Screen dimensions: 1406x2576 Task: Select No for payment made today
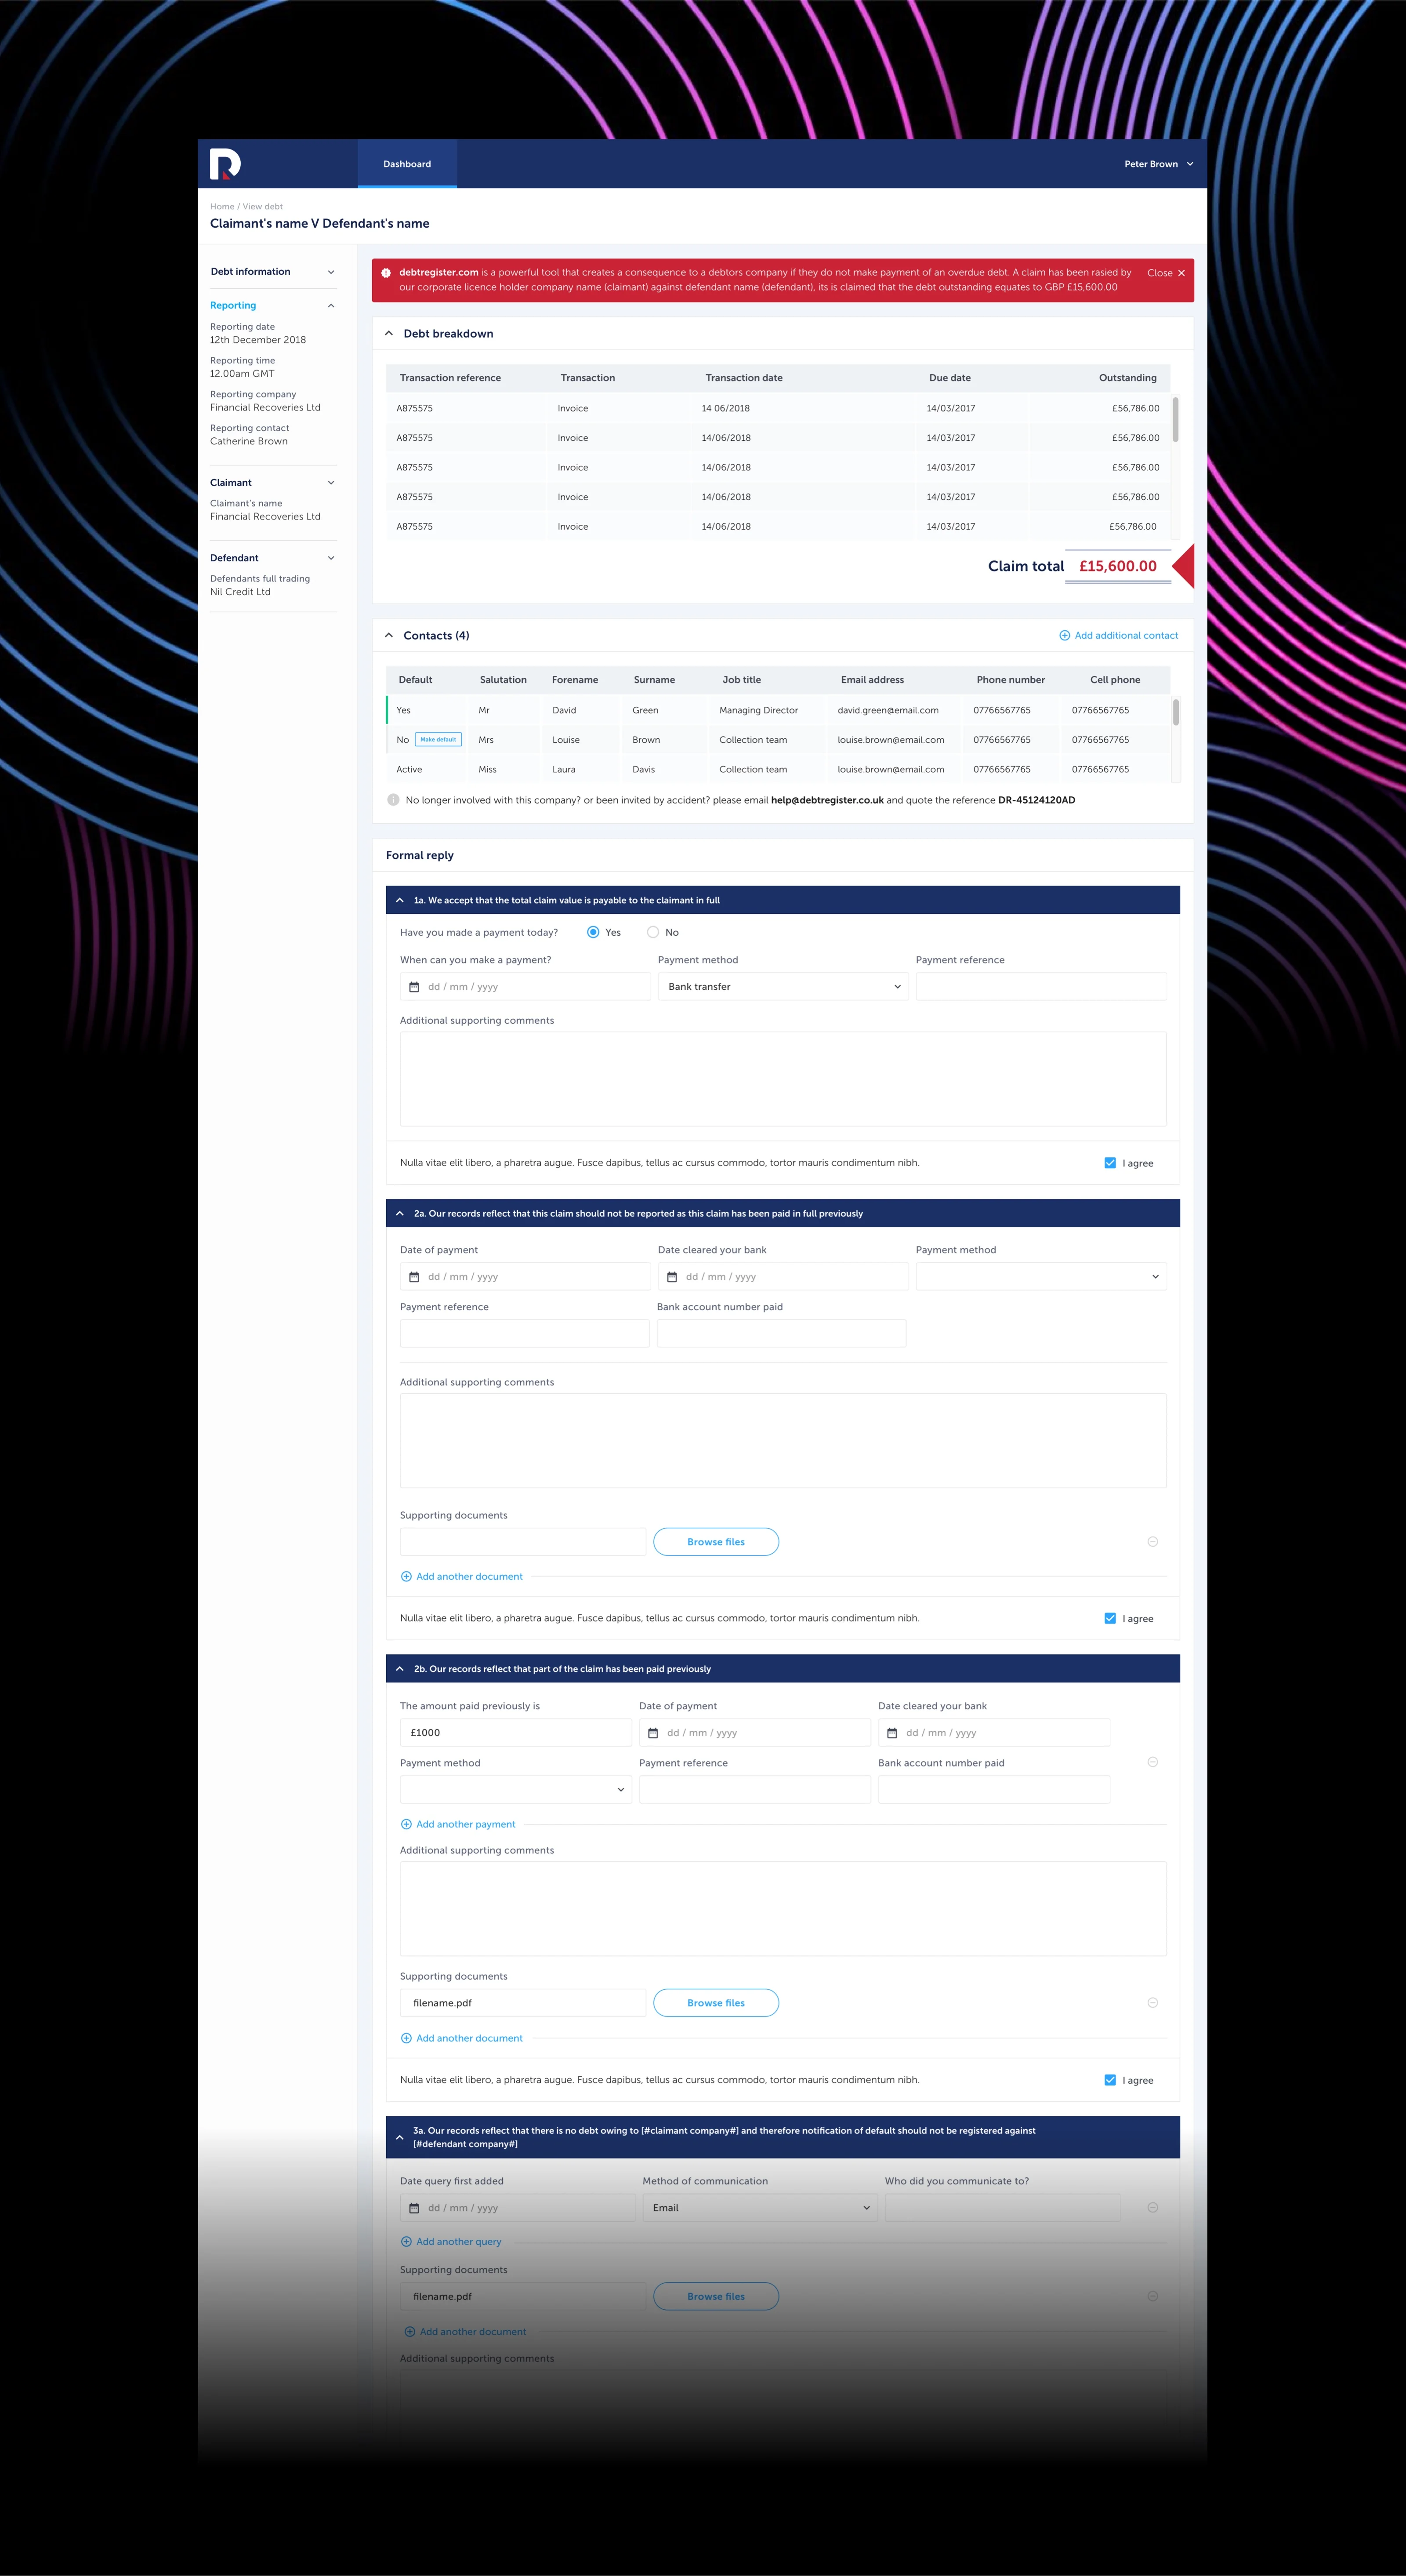pos(653,932)
